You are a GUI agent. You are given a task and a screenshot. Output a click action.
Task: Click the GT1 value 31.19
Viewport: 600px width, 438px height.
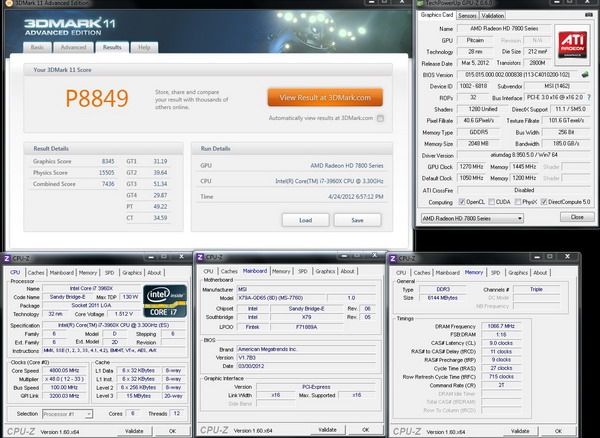point(160,161)
